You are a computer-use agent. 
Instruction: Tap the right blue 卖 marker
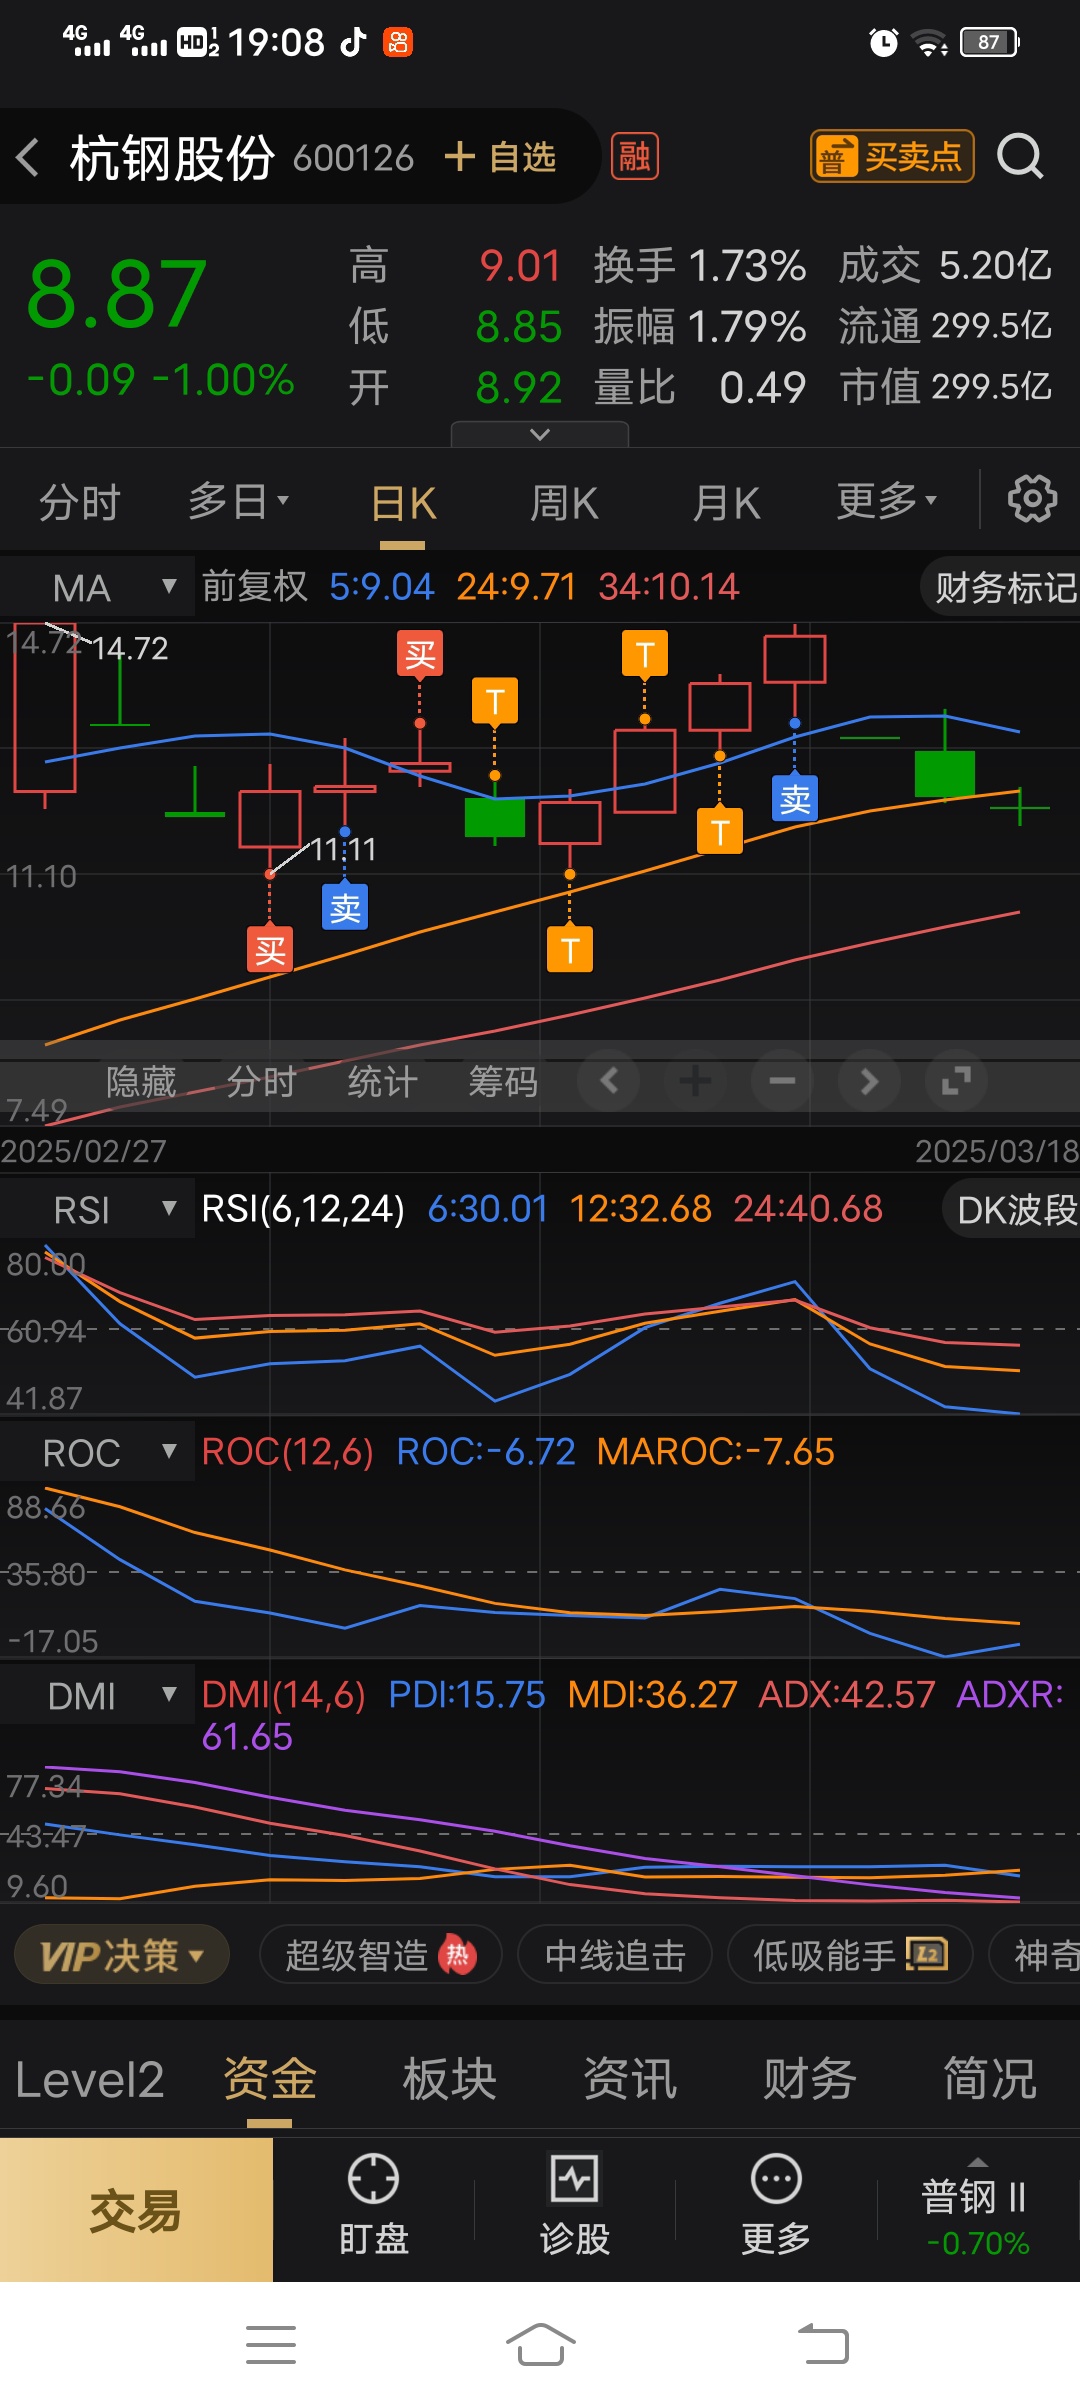click(x=795, y=799)
